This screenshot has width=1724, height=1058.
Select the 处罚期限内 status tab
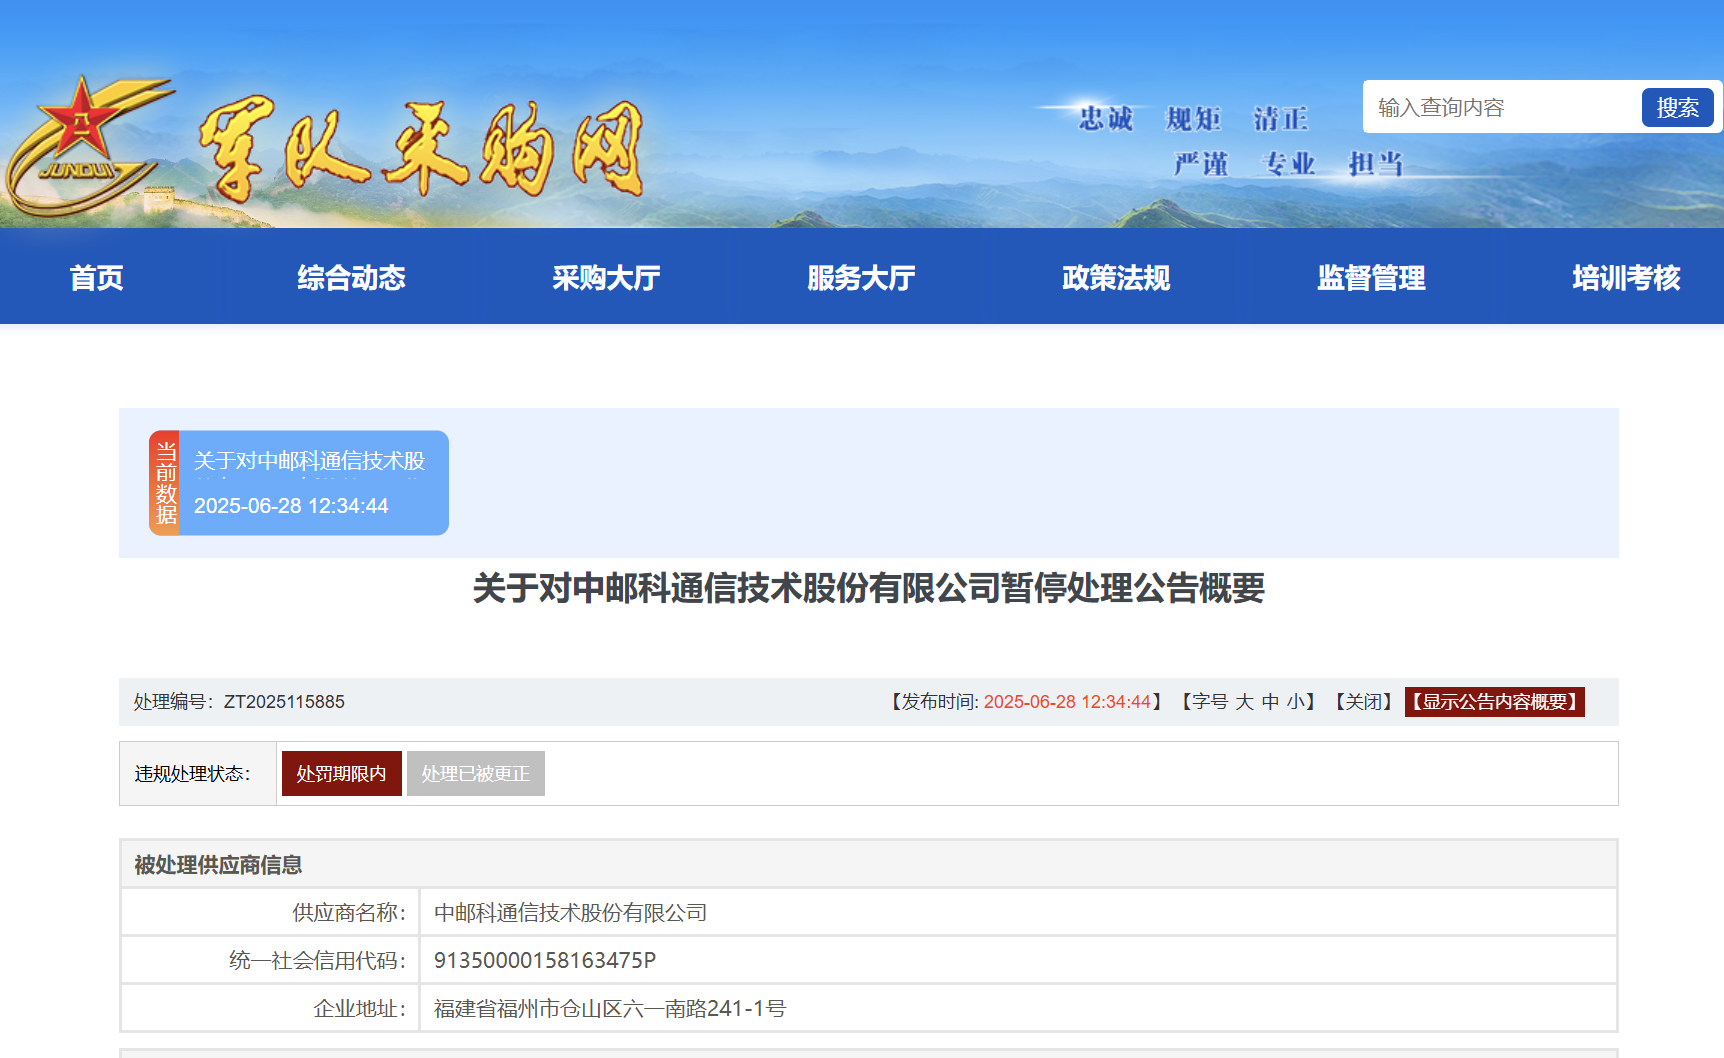pyautogui.click(x=342, y=774)
